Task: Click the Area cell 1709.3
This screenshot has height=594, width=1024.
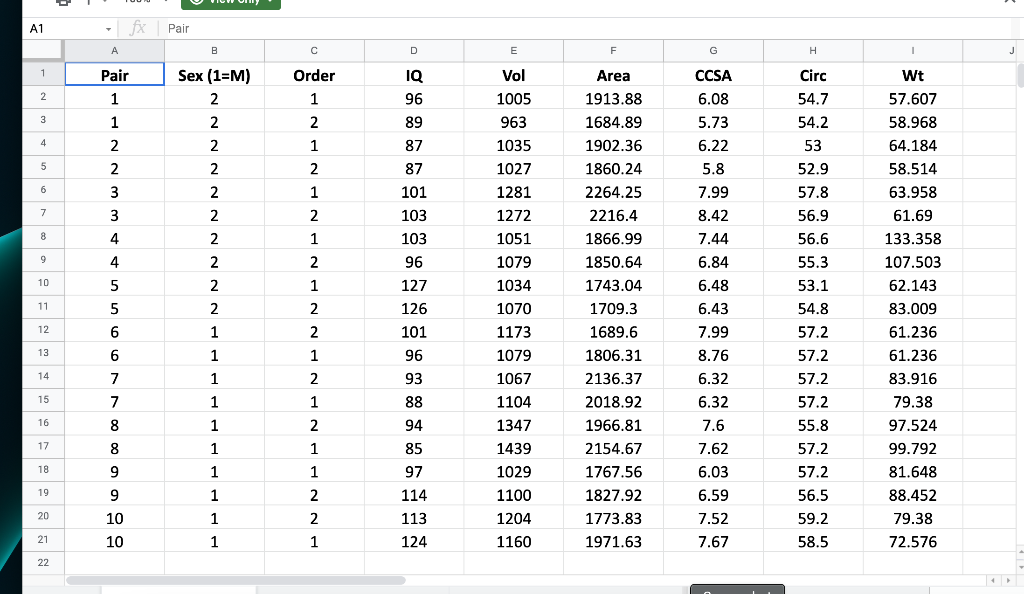Action: coord(613,308)
